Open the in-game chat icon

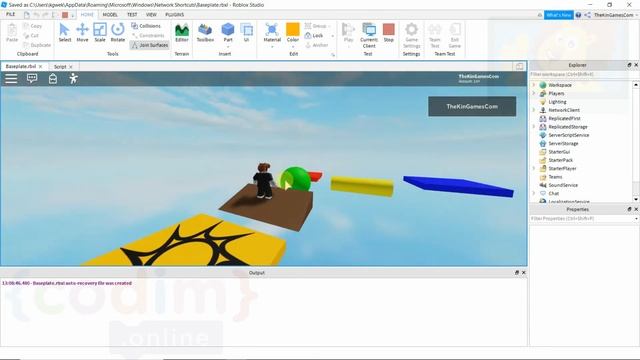(x=32, y=78)
